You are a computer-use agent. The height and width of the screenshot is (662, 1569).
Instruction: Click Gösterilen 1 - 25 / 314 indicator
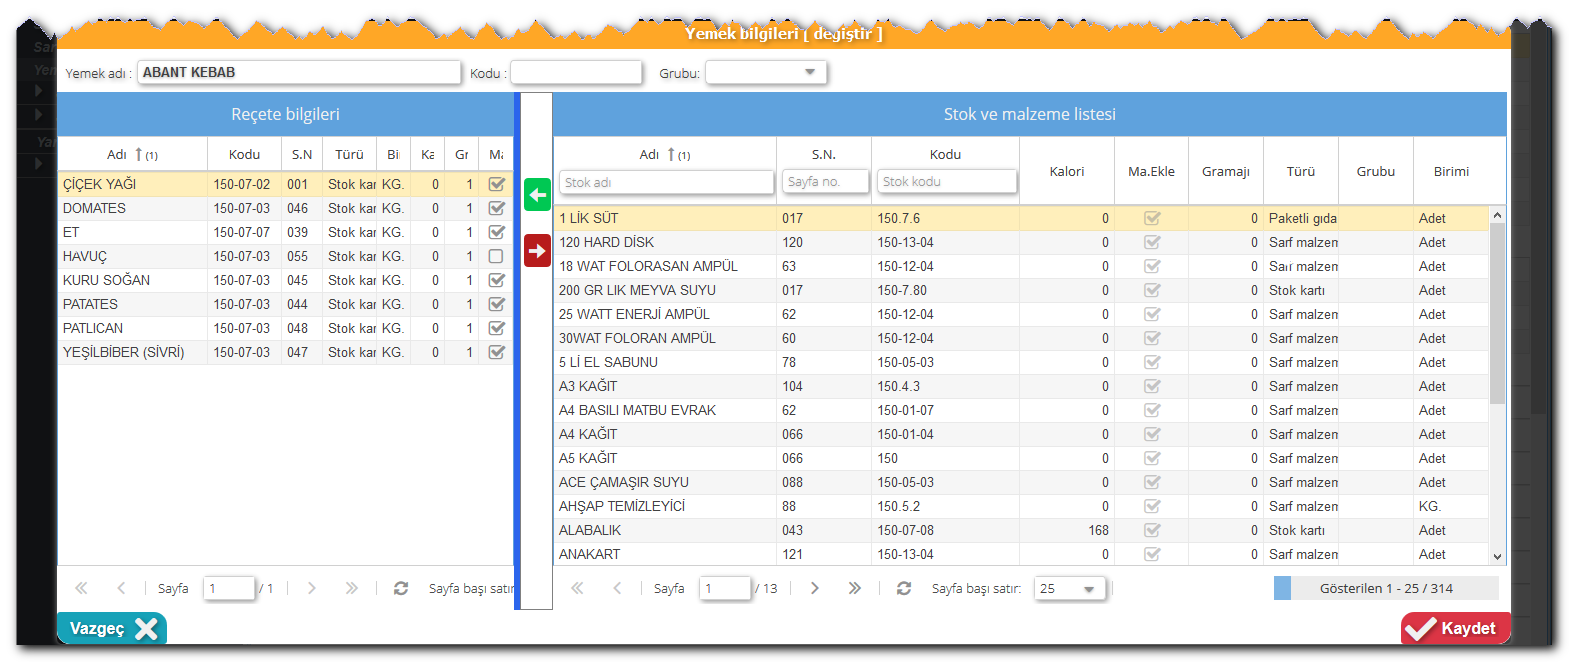coord(1386,588)
